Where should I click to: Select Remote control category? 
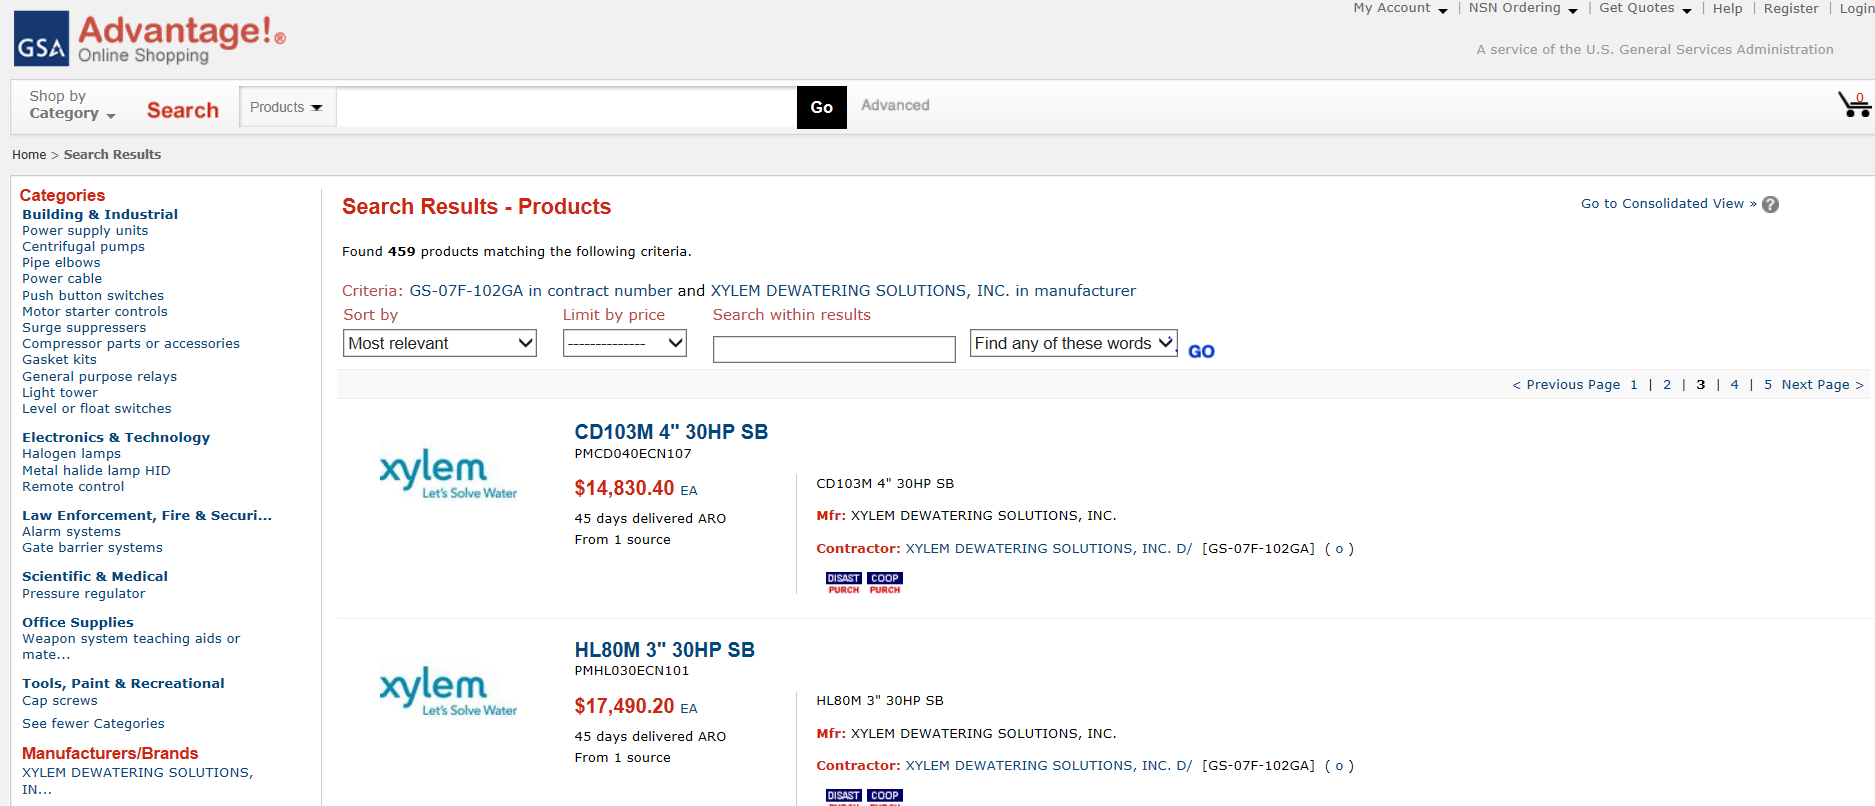pos(73,486)
